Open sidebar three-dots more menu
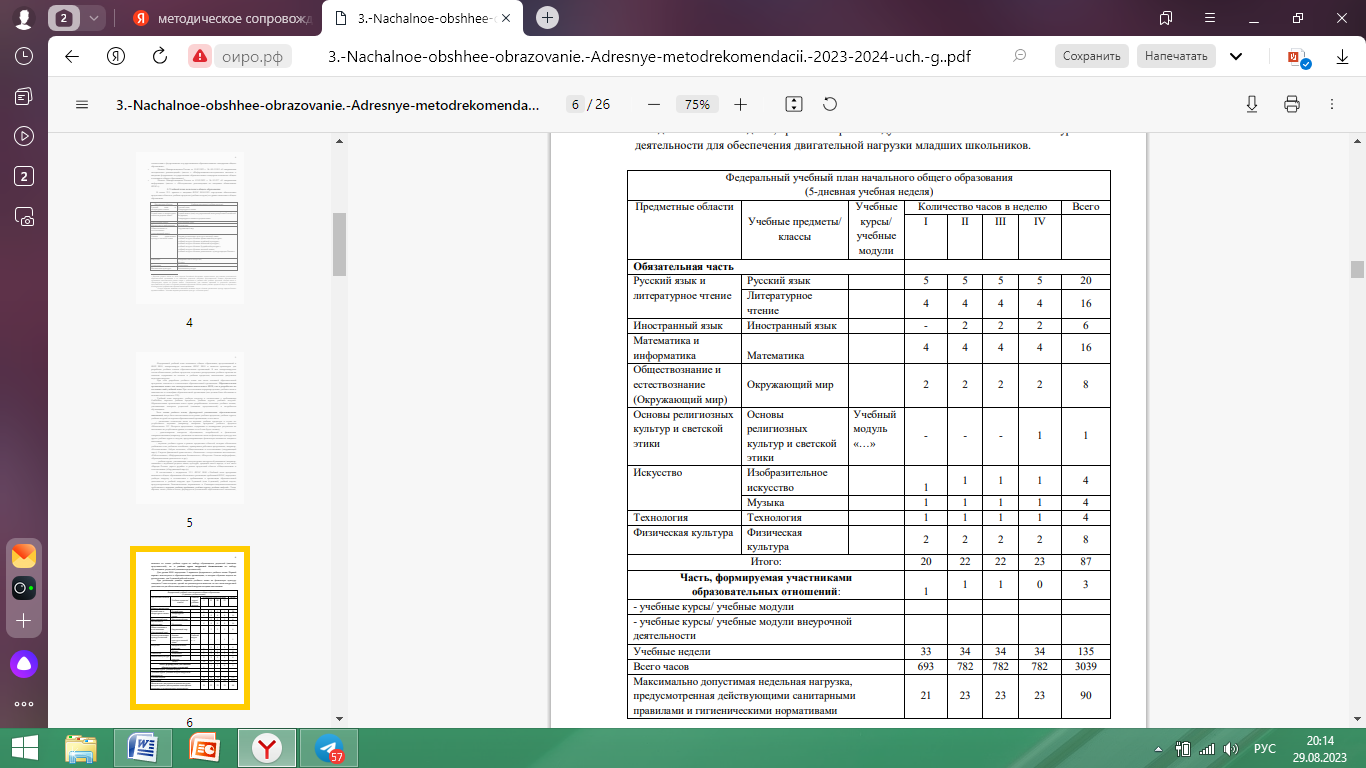1366x768 pixels. pyautogui.click(x=24, y=704)
